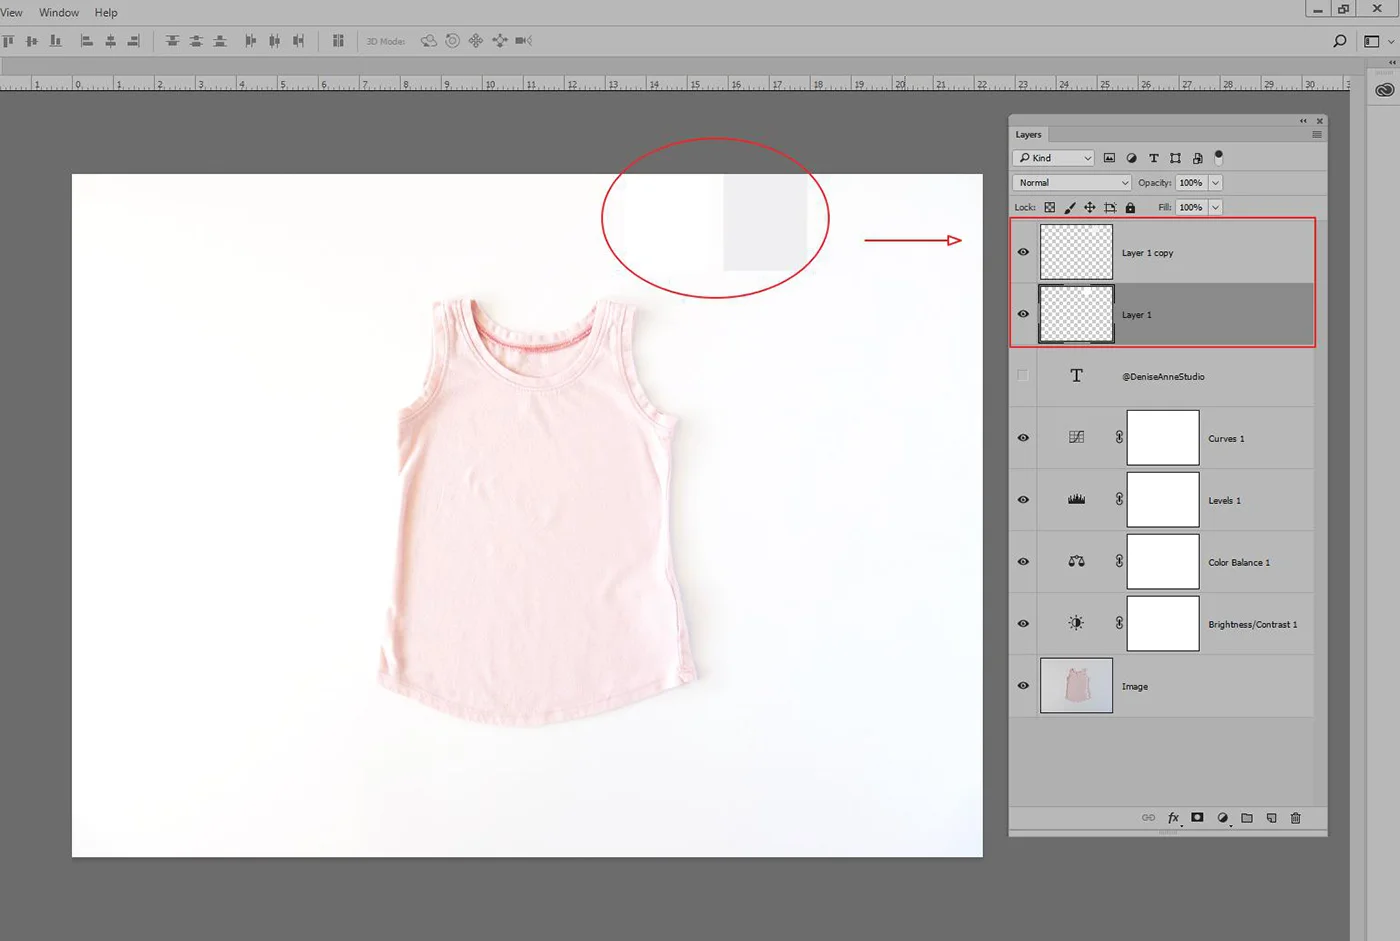Lock all layer attributes padlock
Image resolution: width=1400 pixels, height=941 pixels.
tap(1130, 207)
